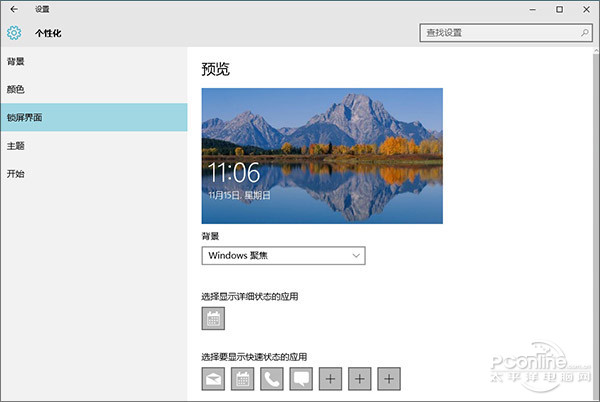
Task: Minimize the Settings window
Action: 532,10
